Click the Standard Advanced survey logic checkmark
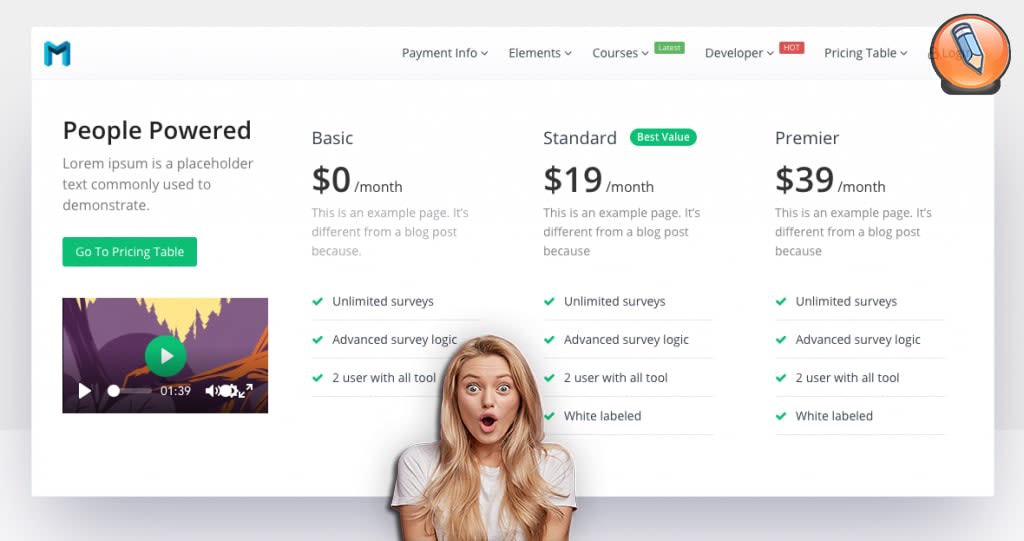The height and width of the screenshot is (541, 1024). coord(549,340)
